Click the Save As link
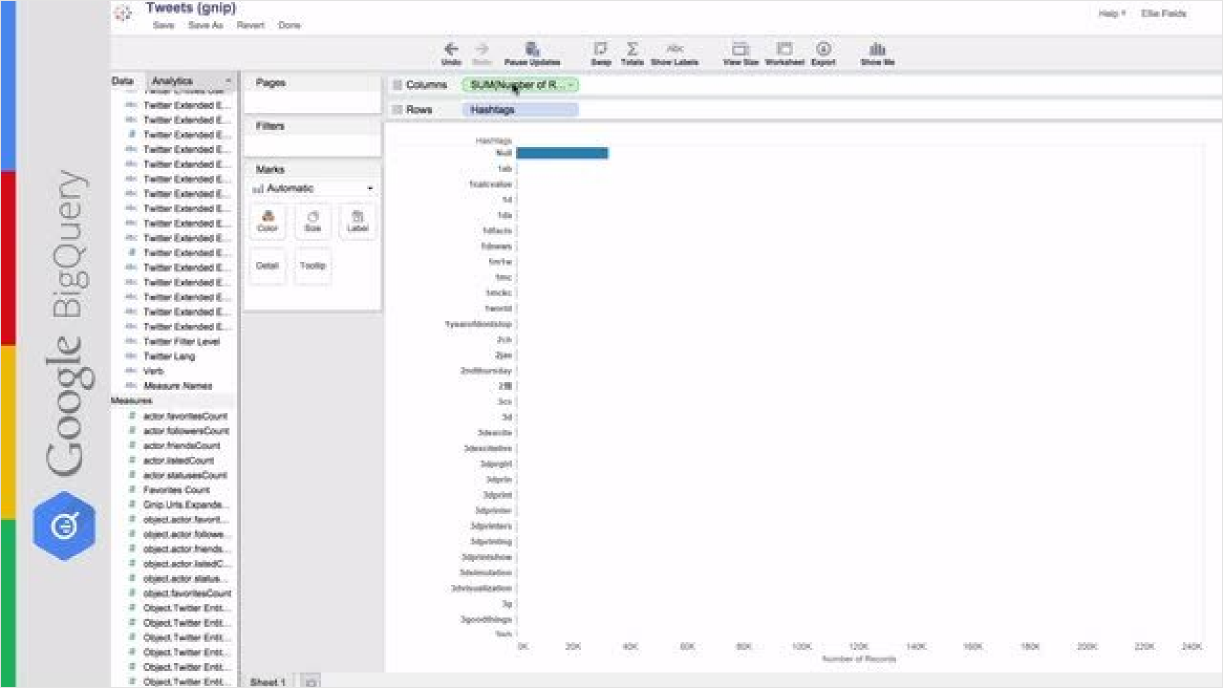1223x688 pixels. (x=205, y=25)
